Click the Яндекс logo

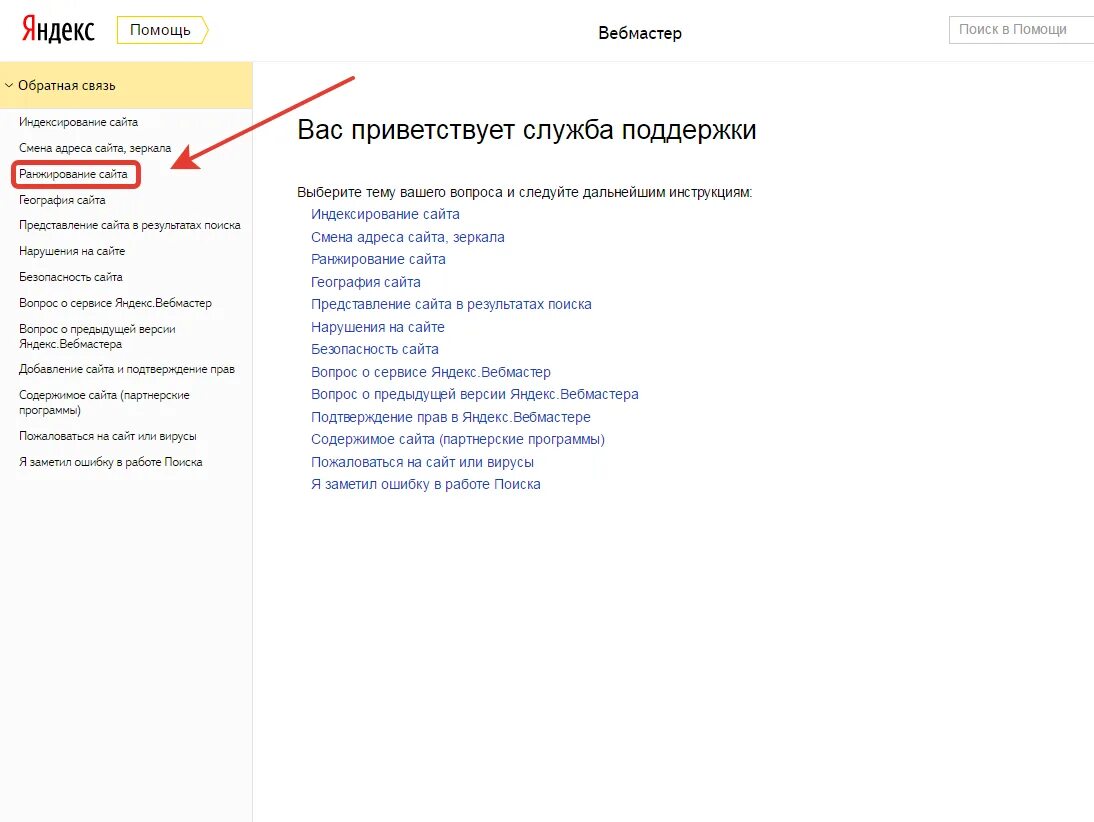(x=58, y=30)
